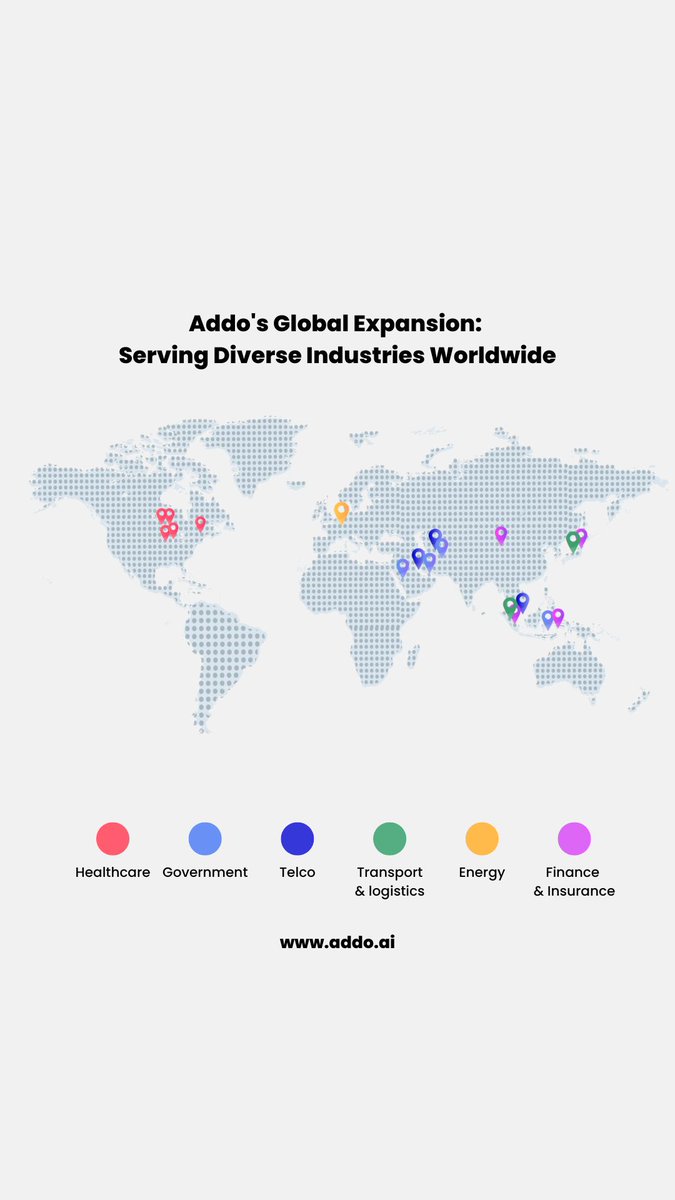Select the dark-blue Telco pin in Southeast Asia
Image resolution: width=675 pixels, height=1200 pixels.
coord(522,602)
